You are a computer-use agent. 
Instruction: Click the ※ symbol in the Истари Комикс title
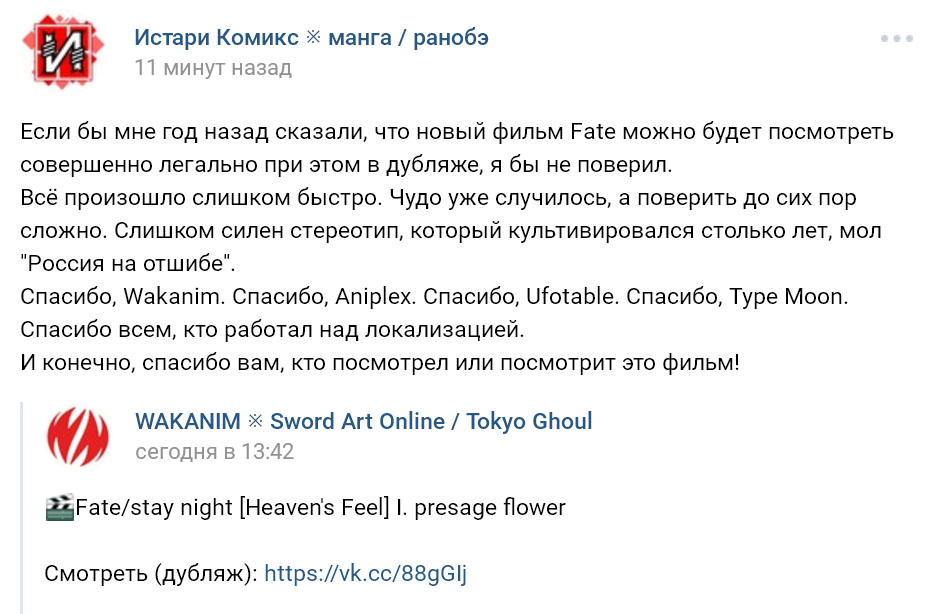tap(314, 37)
